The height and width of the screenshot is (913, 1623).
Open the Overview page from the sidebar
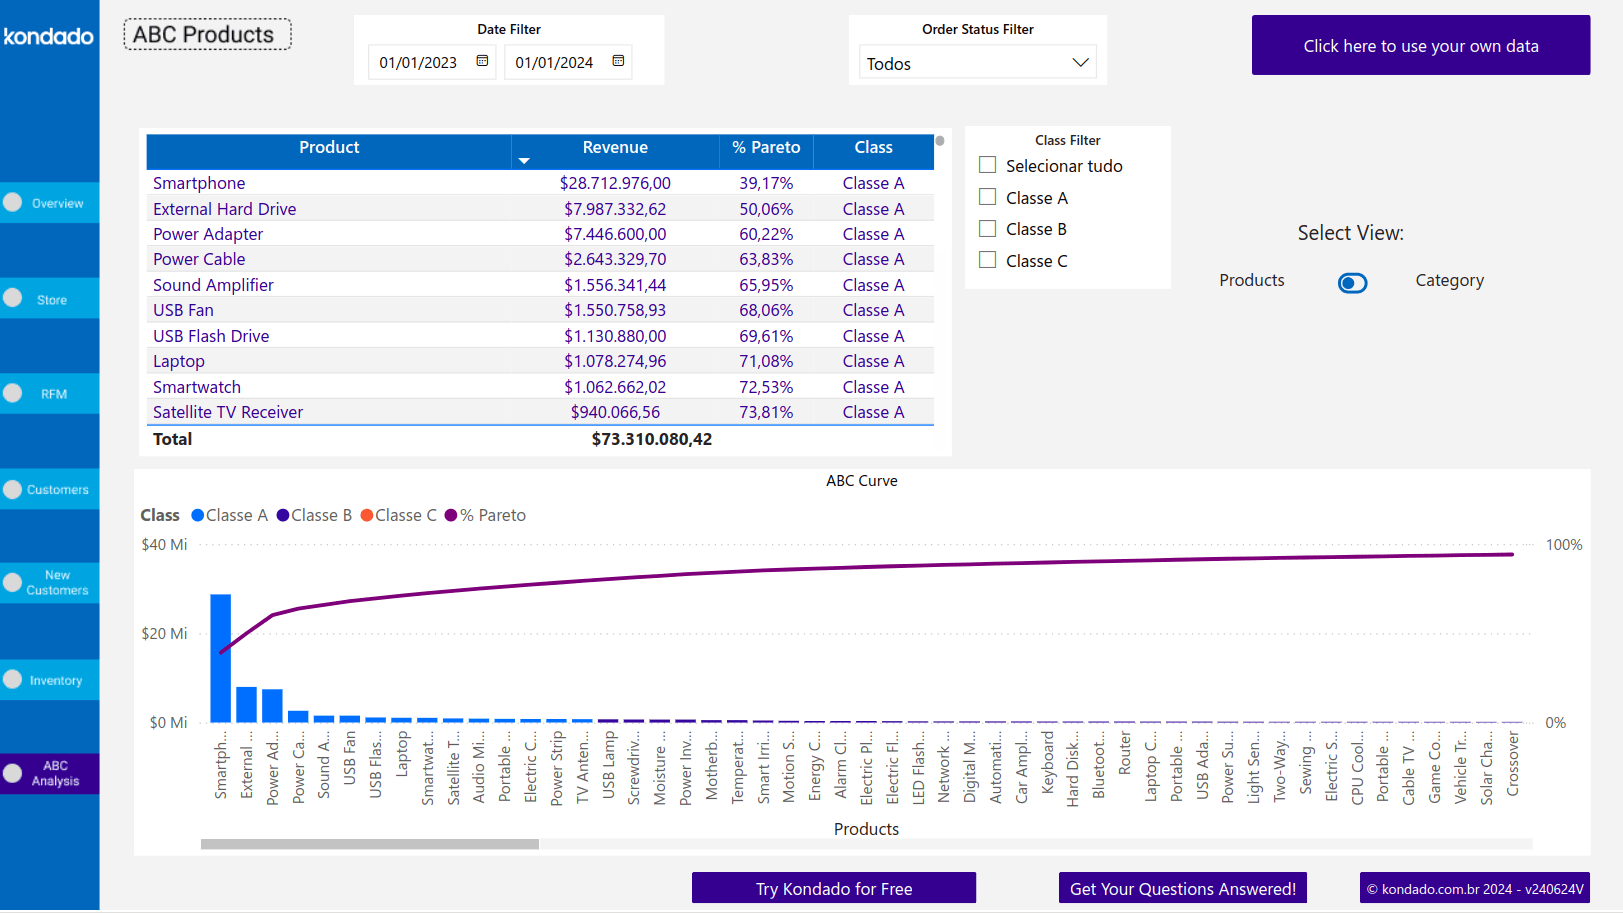13,203
